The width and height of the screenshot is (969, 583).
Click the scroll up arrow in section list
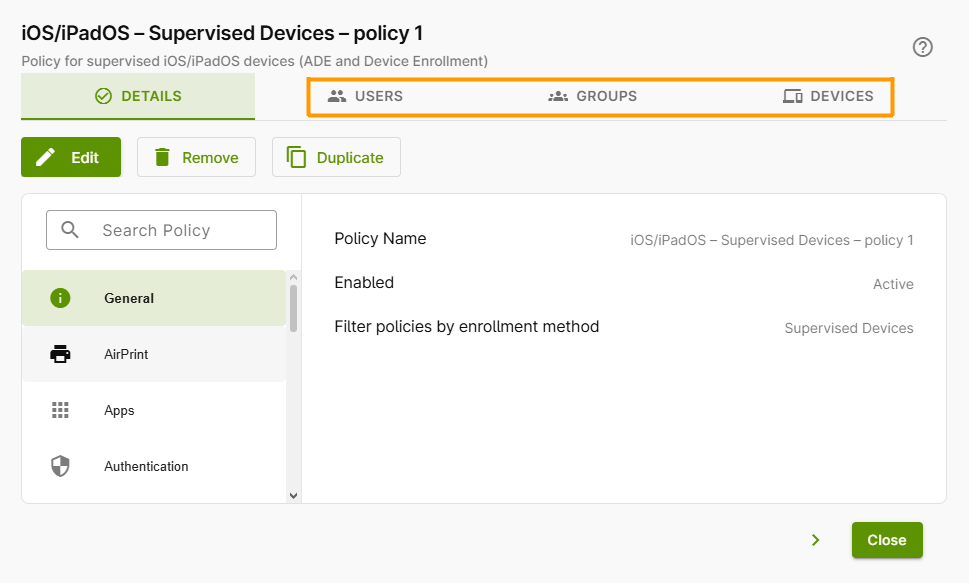click(x=294, y=278)
